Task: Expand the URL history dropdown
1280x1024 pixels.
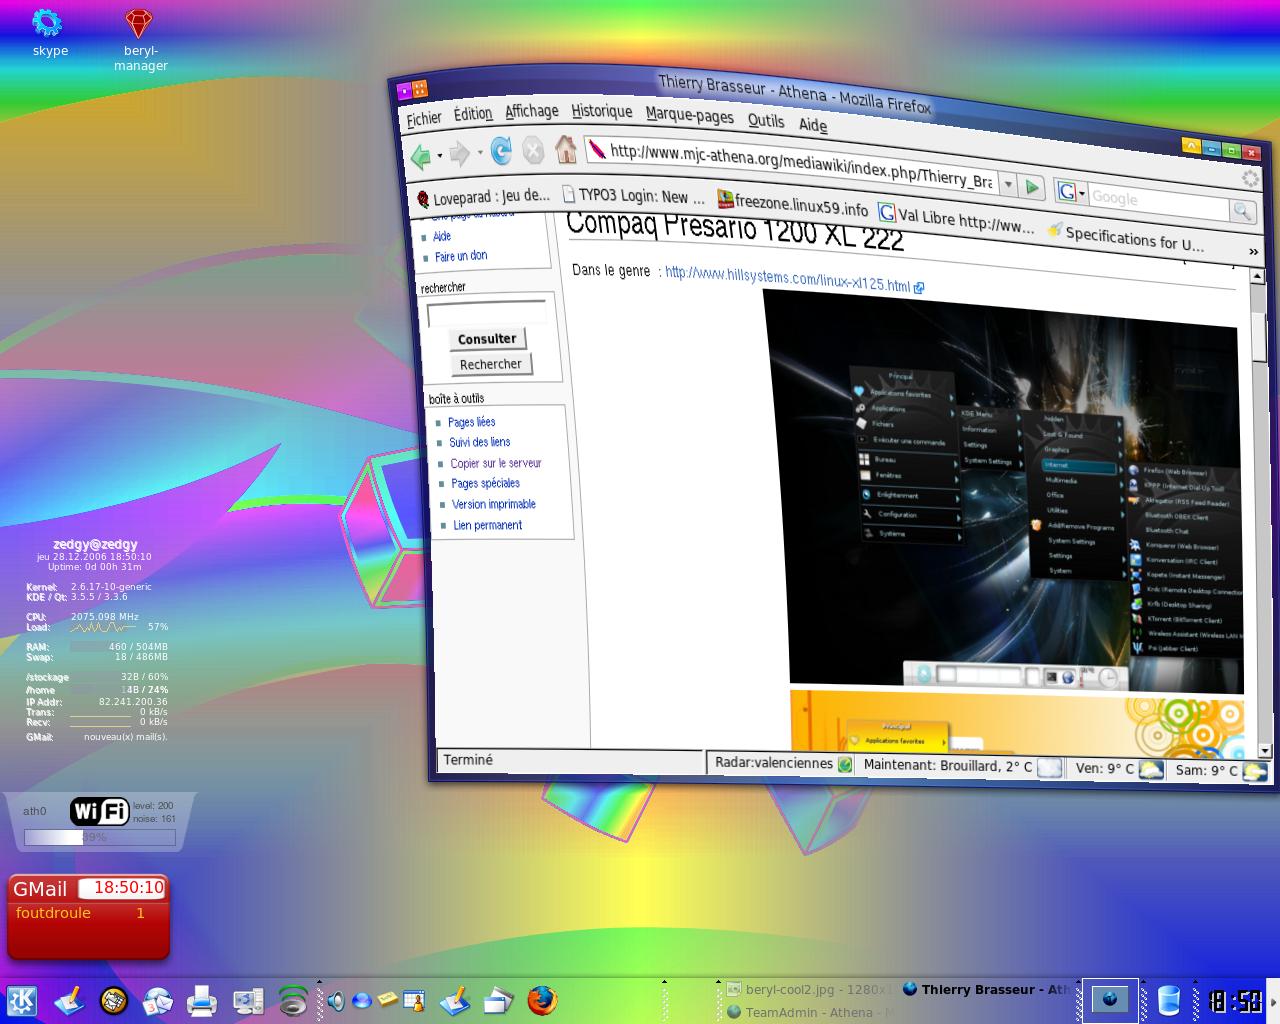Action: click(1008, 185)
